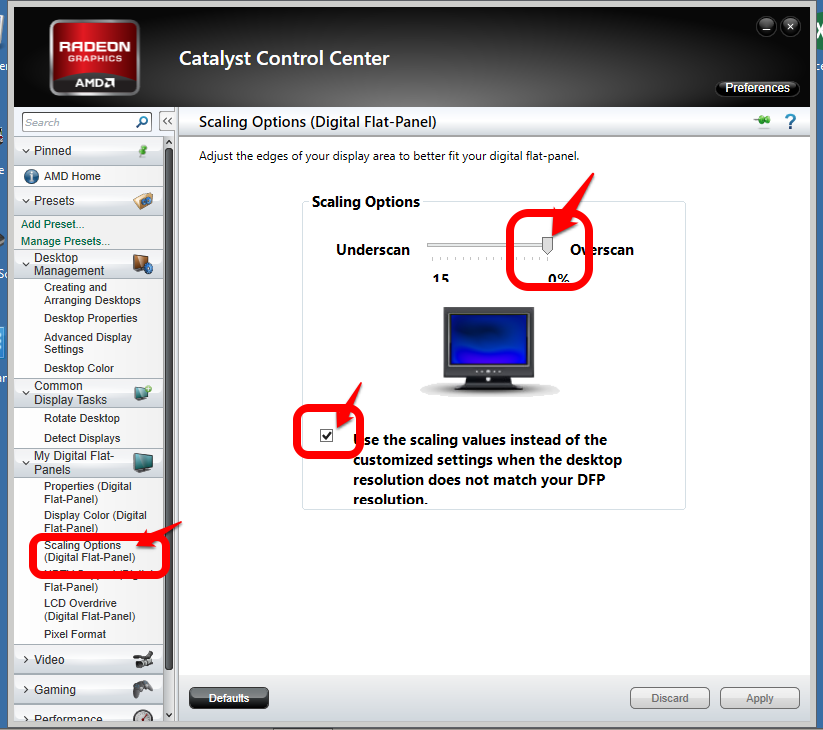Collapse the Desktop Management chevron

(26, 265)
